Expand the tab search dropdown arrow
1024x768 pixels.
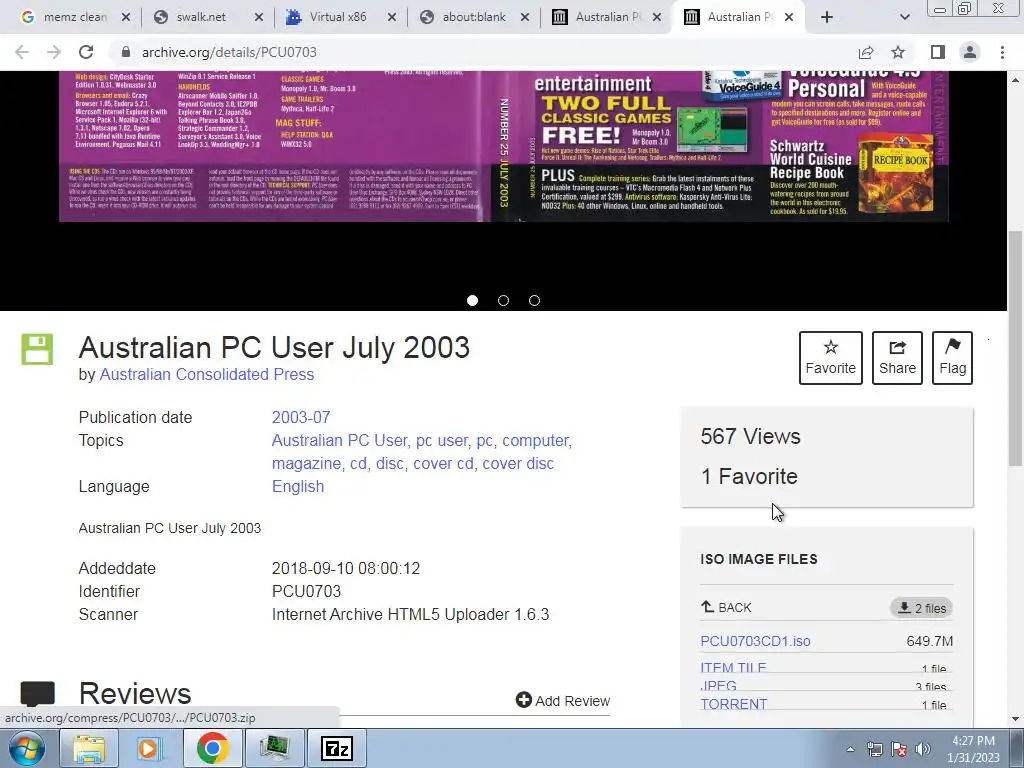pos(904,17)
